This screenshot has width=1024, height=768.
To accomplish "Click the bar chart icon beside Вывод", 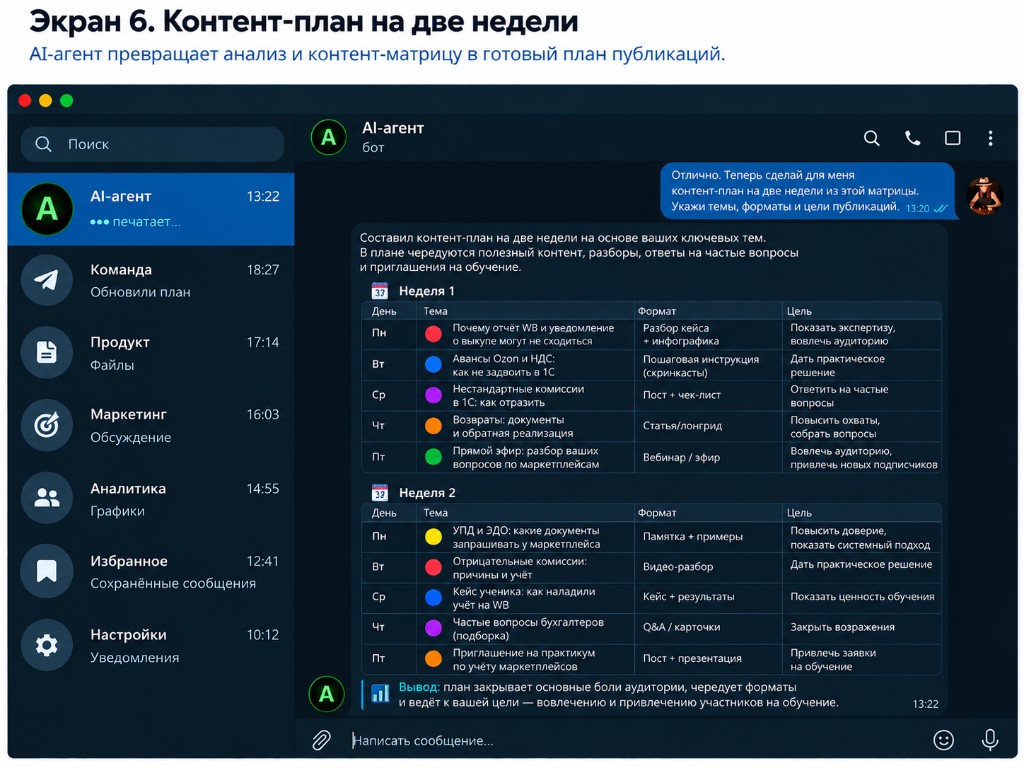I will (380, 693).
